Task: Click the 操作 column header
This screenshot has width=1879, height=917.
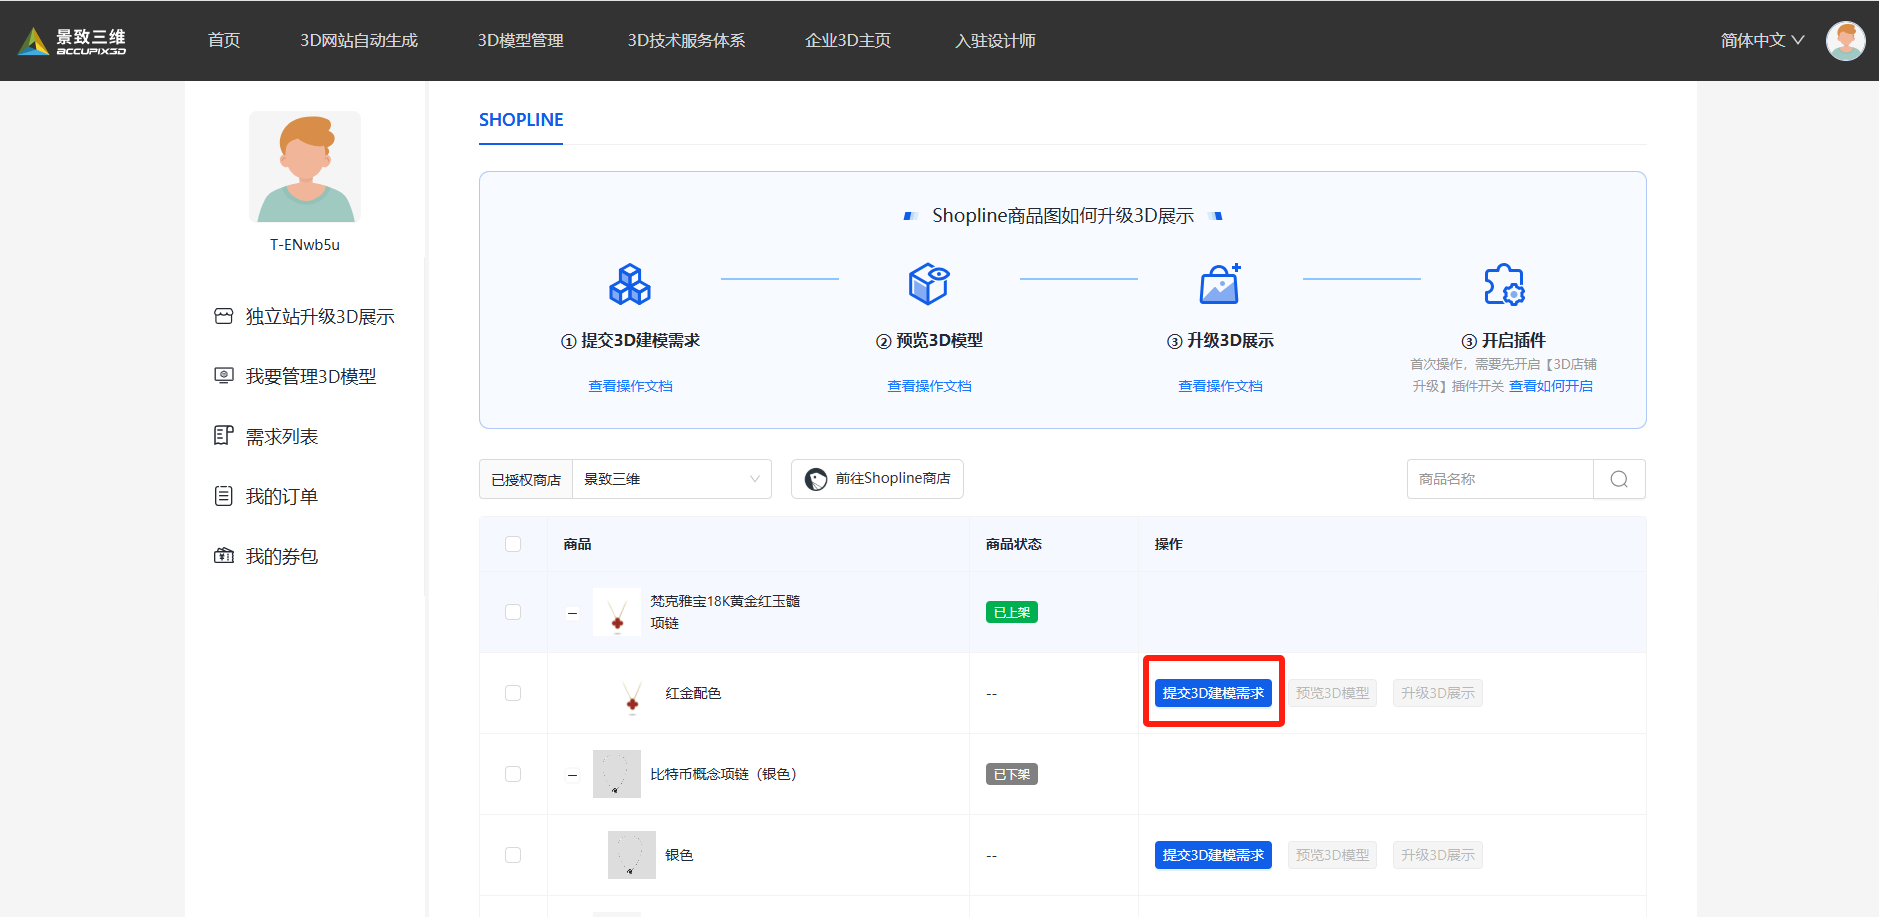Action: click(x=1168, y=544)
